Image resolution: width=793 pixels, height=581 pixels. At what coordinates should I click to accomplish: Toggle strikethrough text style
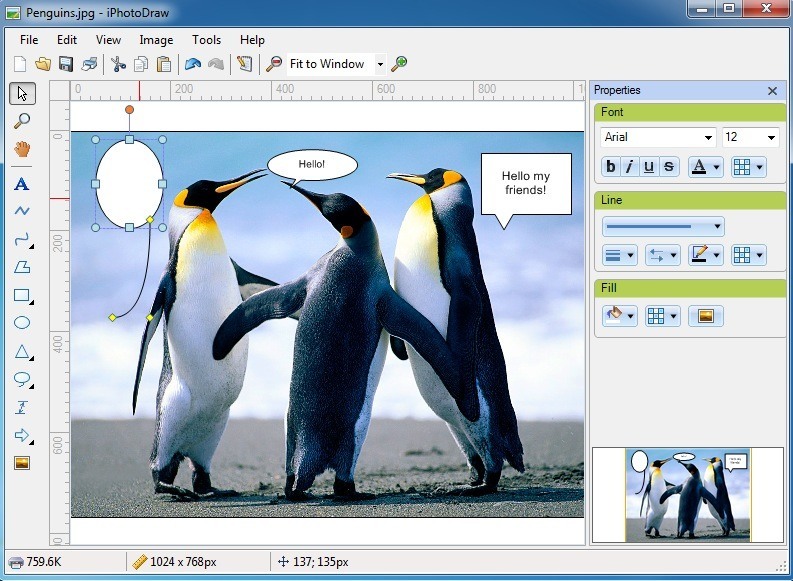pos(668,167)
